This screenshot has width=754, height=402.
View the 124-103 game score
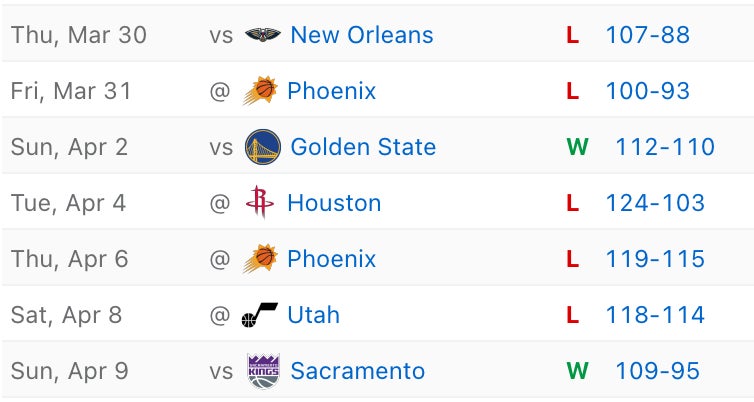tap(655, 204)
